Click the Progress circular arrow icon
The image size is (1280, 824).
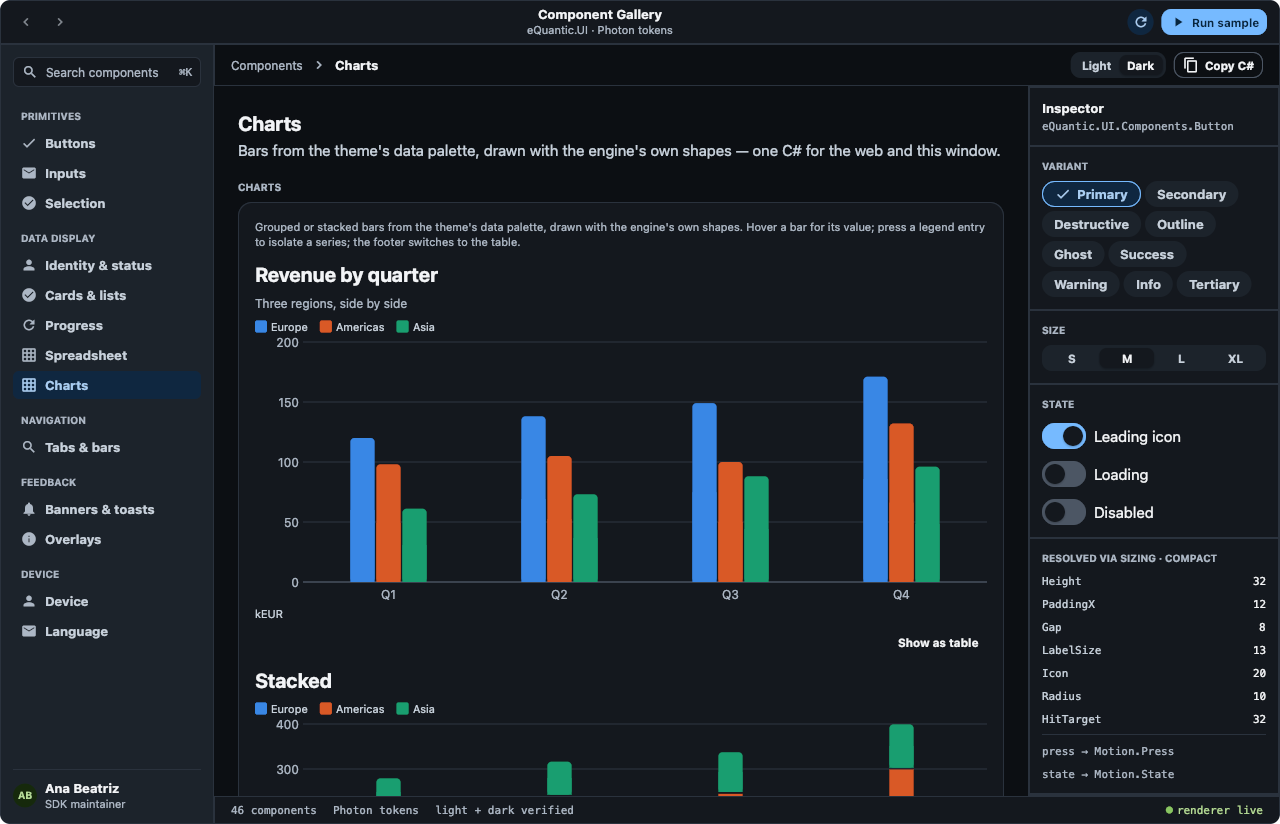coord(29,325)
